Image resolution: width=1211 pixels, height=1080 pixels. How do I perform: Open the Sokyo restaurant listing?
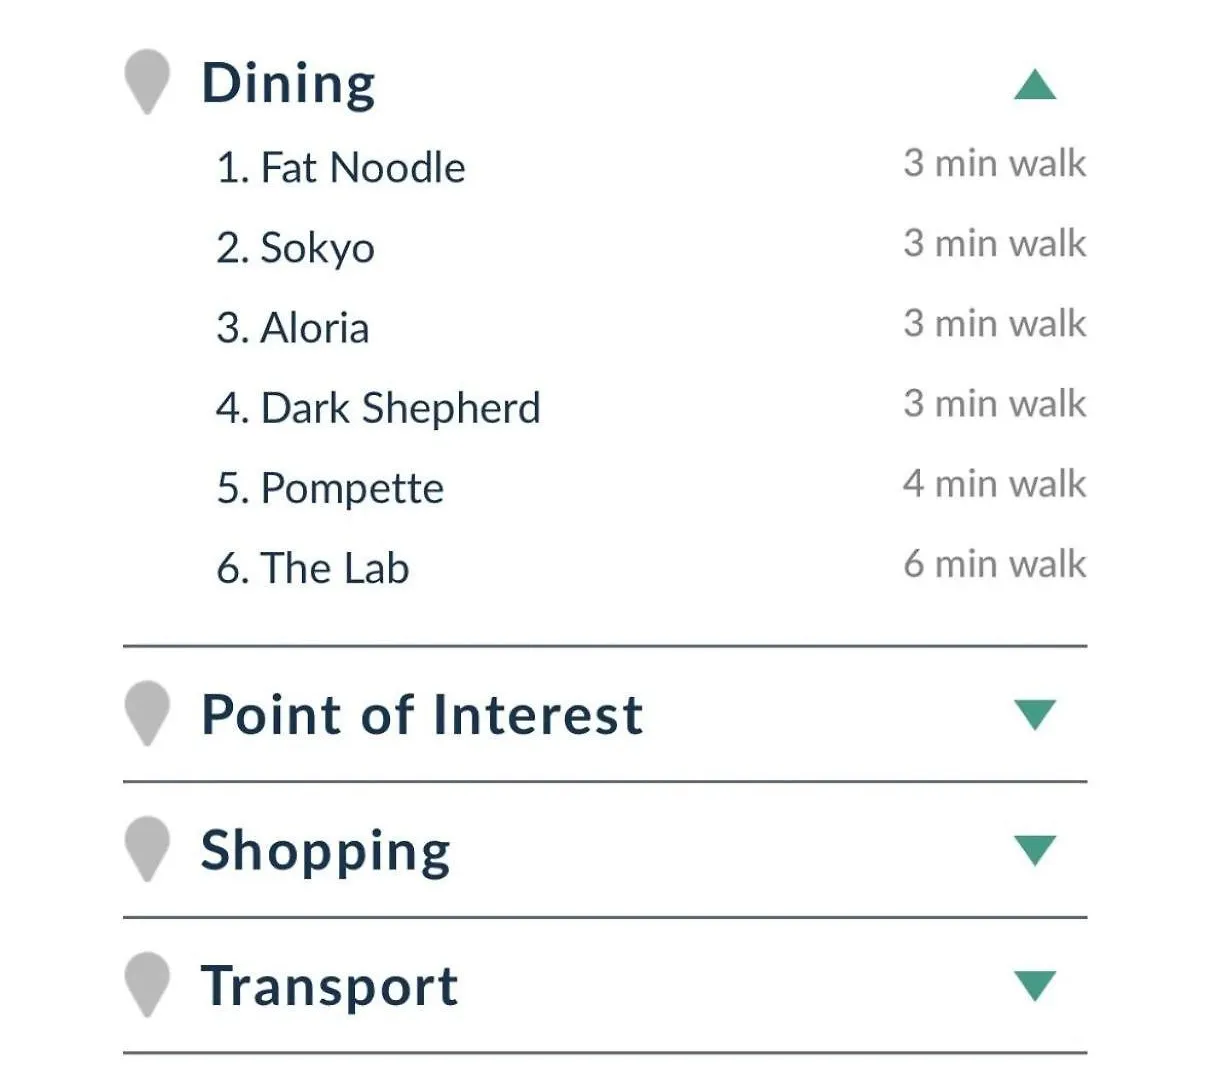[x=295, y=248]
